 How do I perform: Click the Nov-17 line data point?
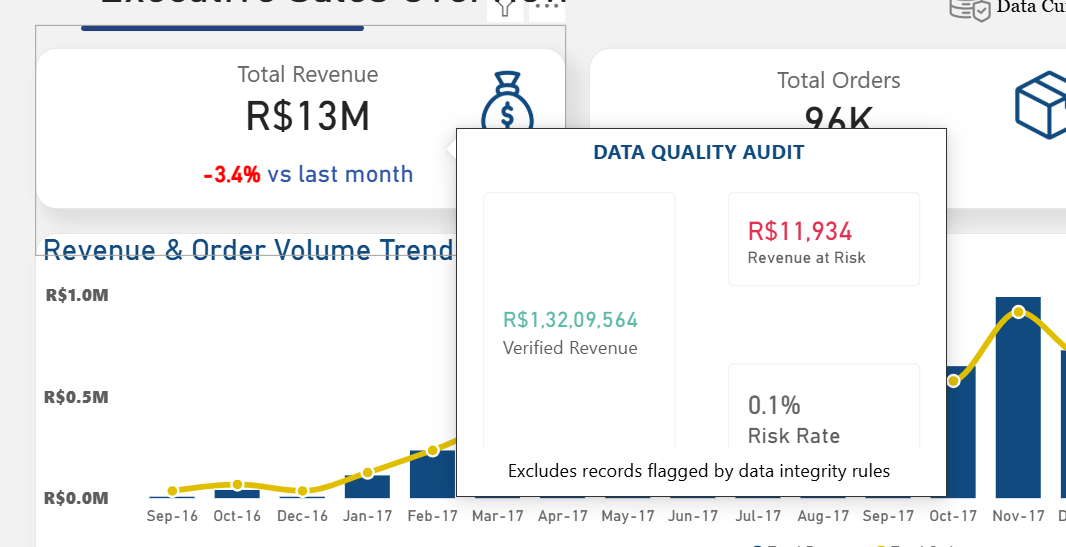point(1018,312)
